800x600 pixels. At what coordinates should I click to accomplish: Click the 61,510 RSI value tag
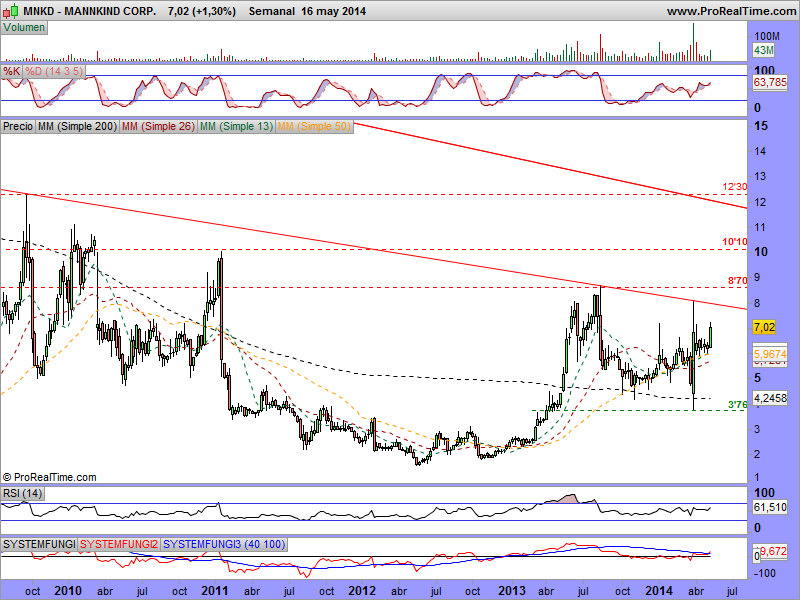pyautogui.click(x=770, y=507)
